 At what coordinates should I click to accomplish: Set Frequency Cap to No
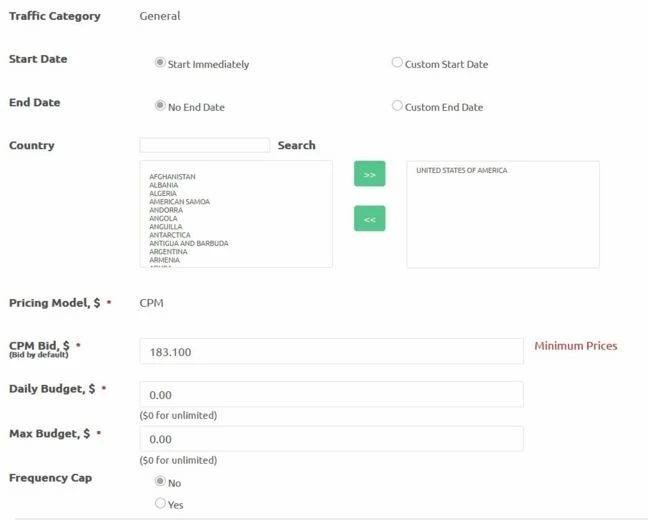[160, 482]
